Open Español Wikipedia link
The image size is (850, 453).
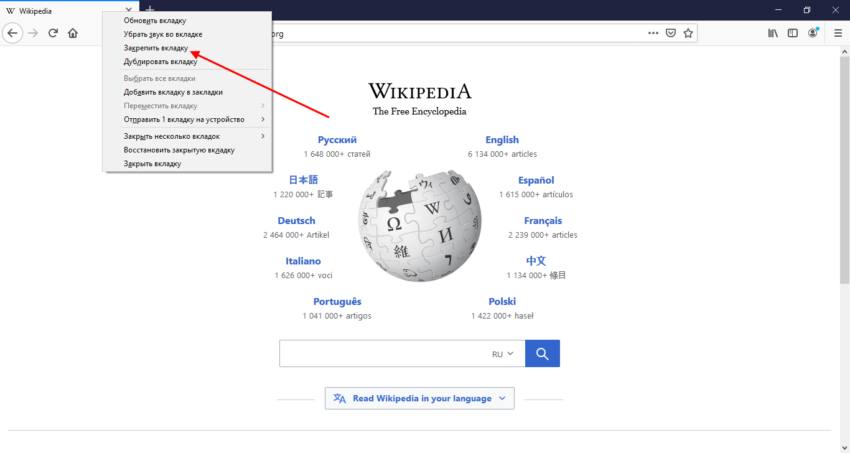click(536, 180)
